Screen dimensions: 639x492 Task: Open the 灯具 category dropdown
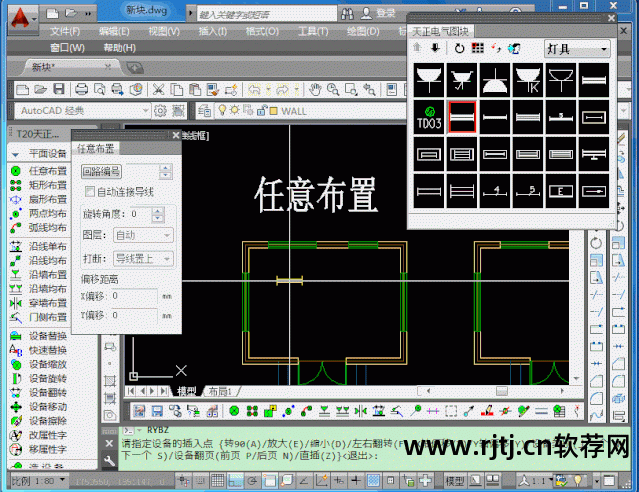click(x=577, y=49)
